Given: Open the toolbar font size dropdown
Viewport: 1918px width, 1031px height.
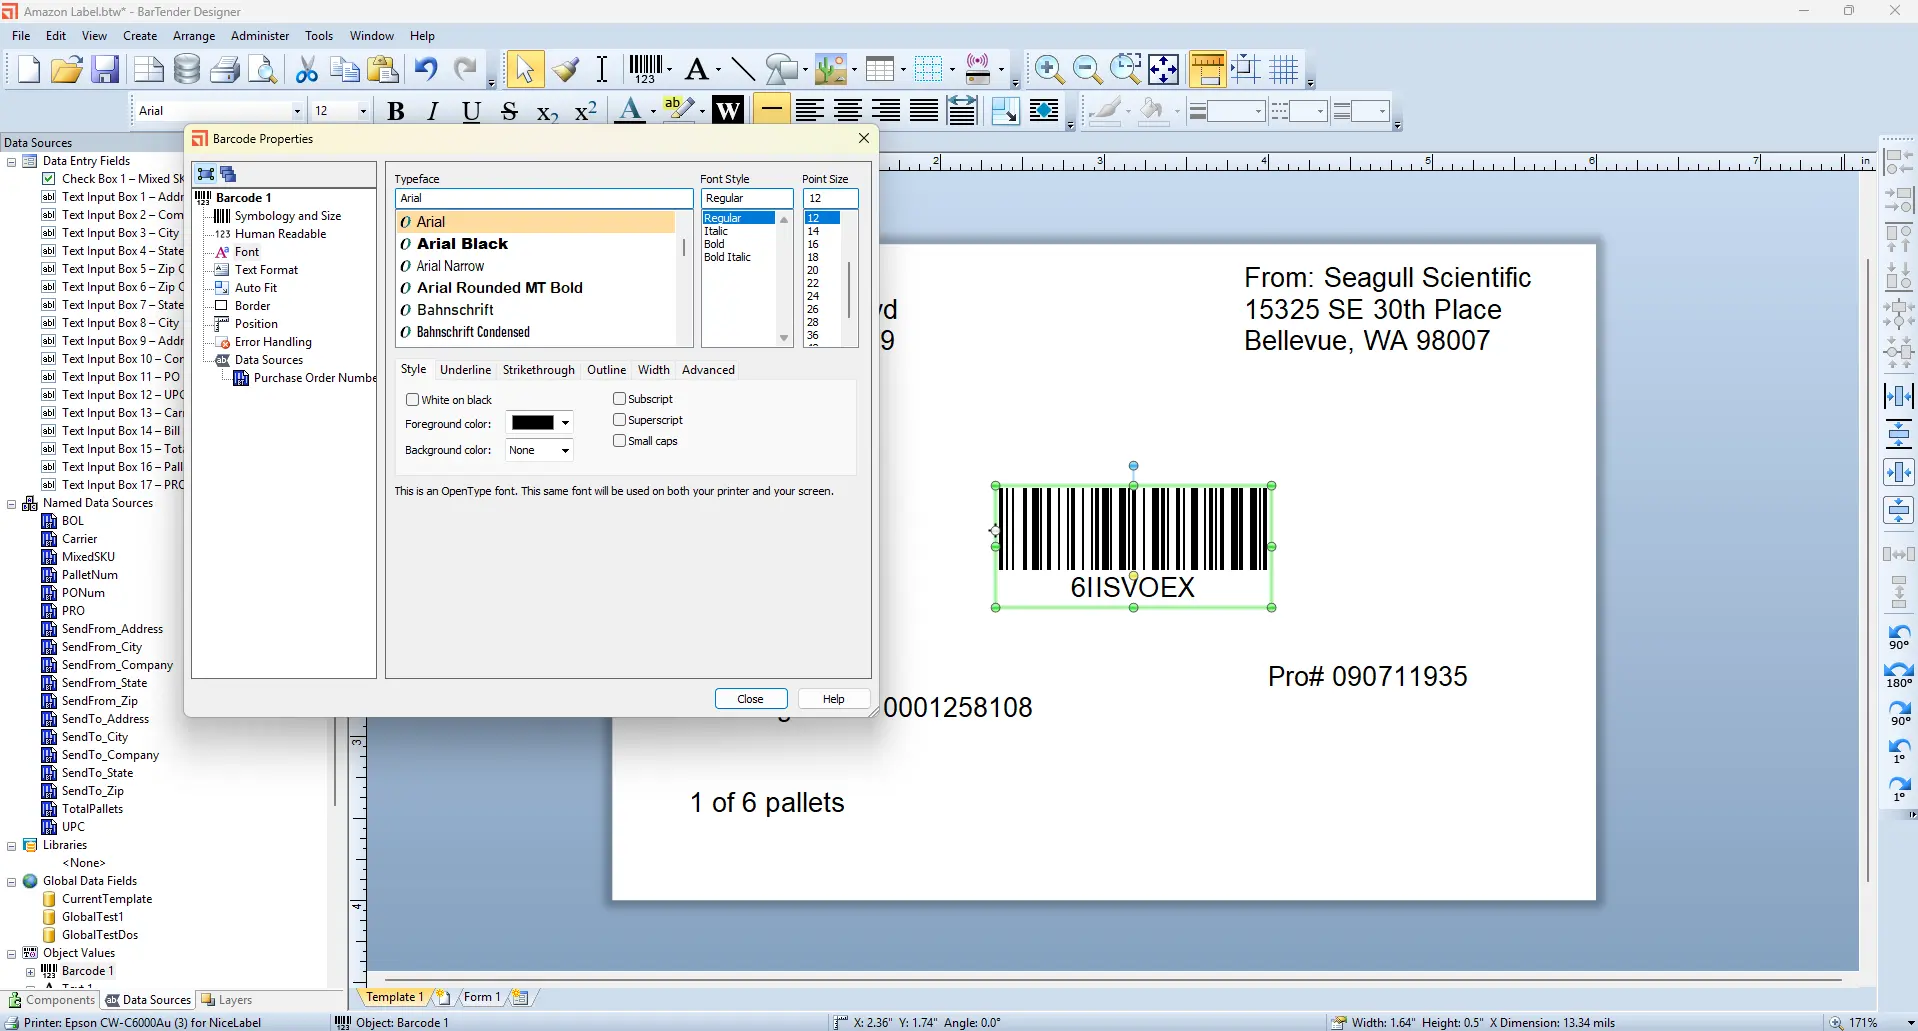Looking at the screenshot, I should click(x=363, y=111).
